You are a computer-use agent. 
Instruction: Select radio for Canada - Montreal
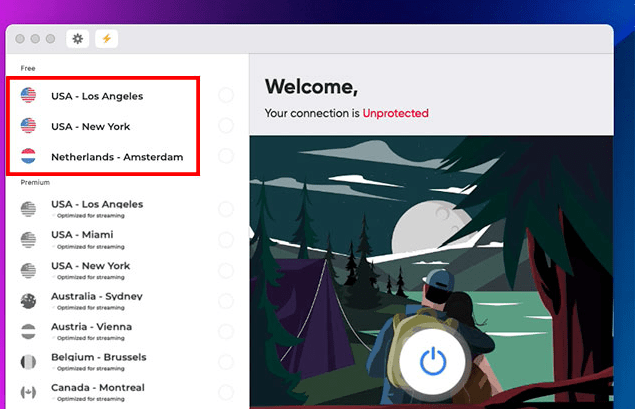coord(226,392)
